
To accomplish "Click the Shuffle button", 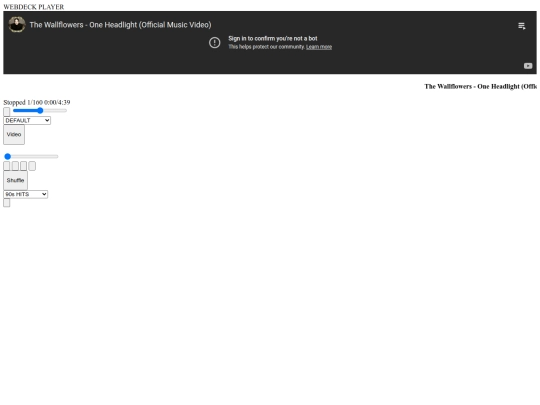I will 15,180.
